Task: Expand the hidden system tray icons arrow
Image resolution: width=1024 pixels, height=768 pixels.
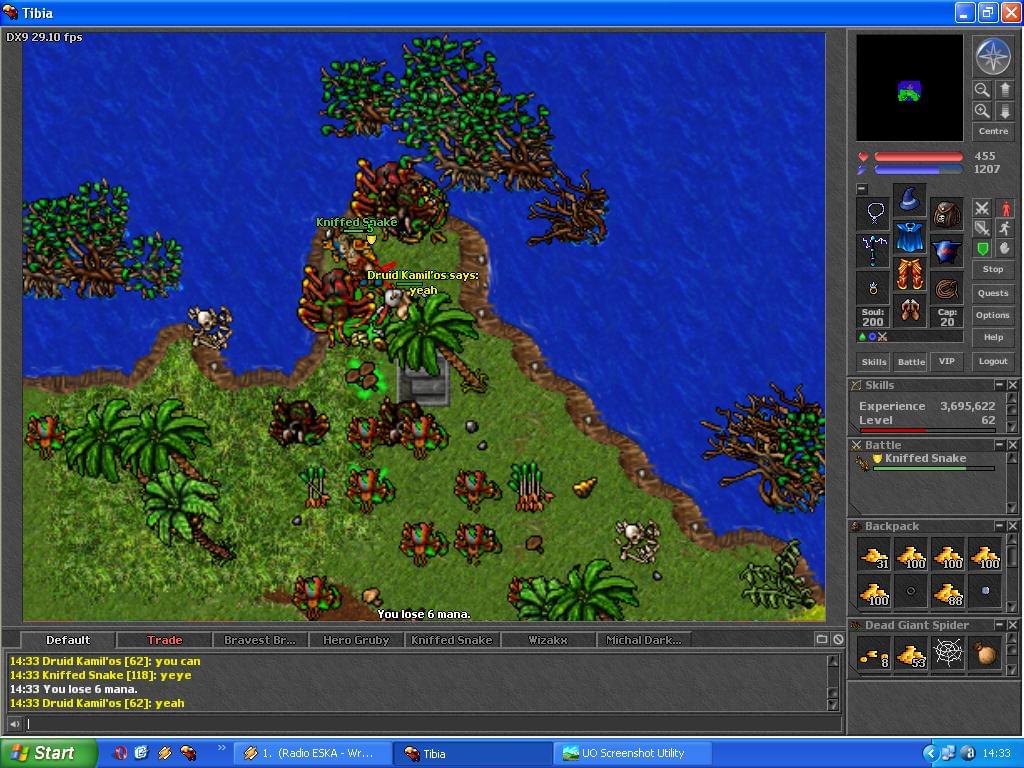Action: point(931,754)
